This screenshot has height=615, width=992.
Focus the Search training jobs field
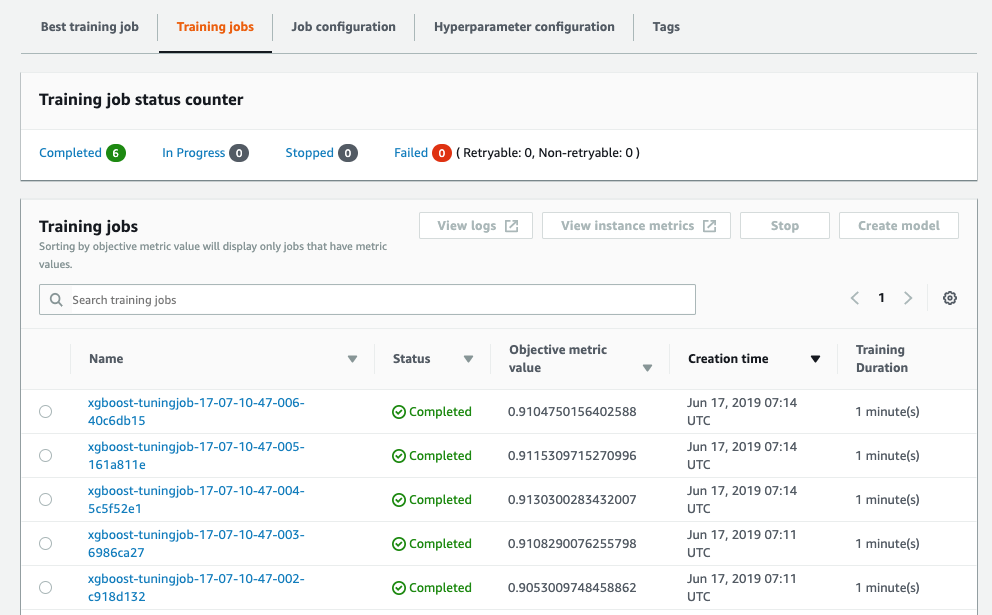coord(367,300)
